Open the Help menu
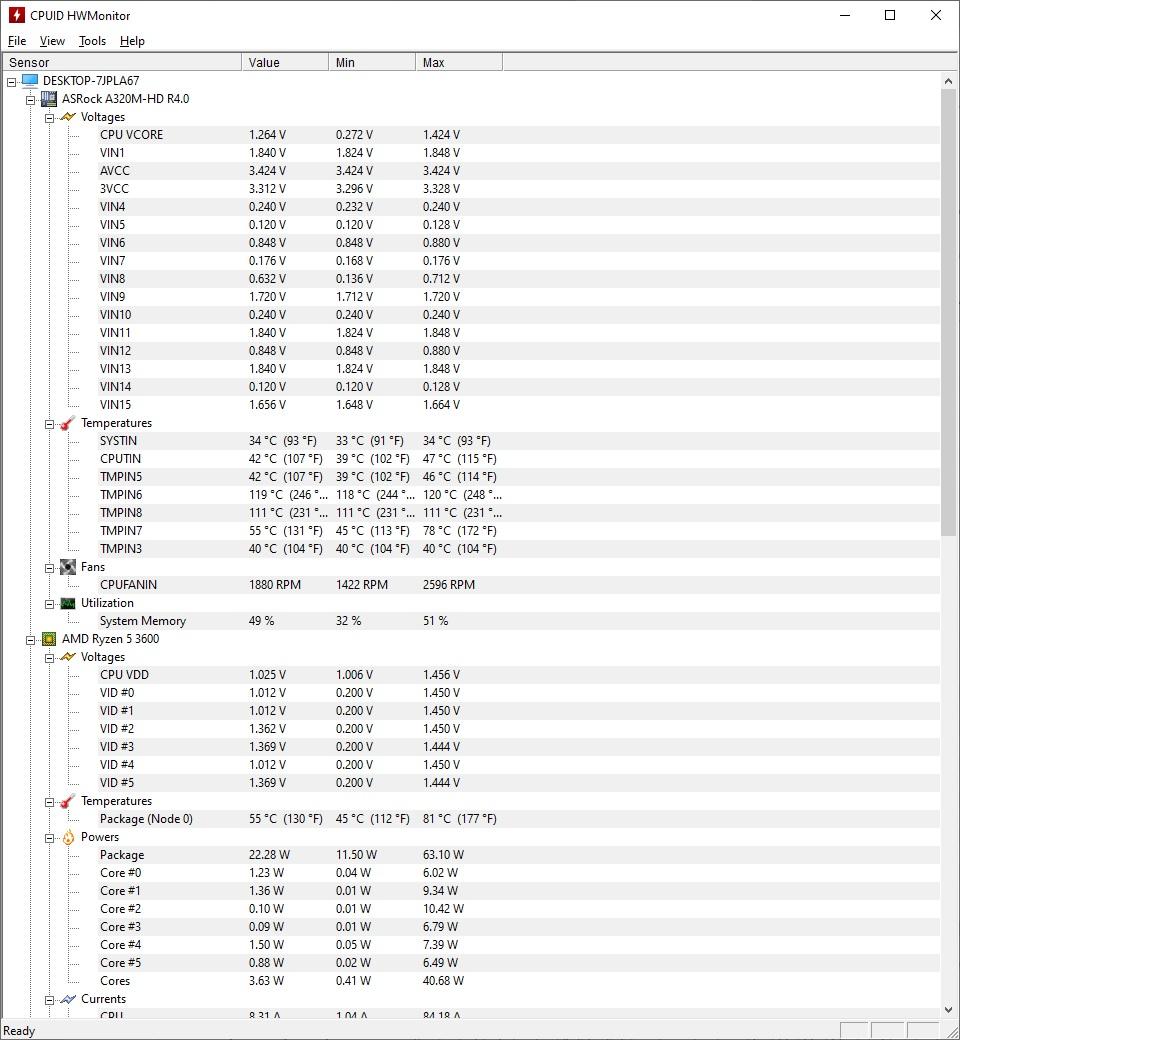Screen dimensions: 1152x1040 pos(132,41)
